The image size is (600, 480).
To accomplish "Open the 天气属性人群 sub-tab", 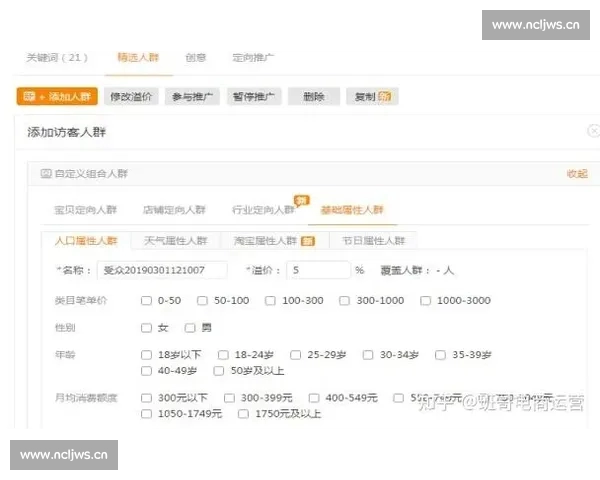I will click(x=175, y=241).
